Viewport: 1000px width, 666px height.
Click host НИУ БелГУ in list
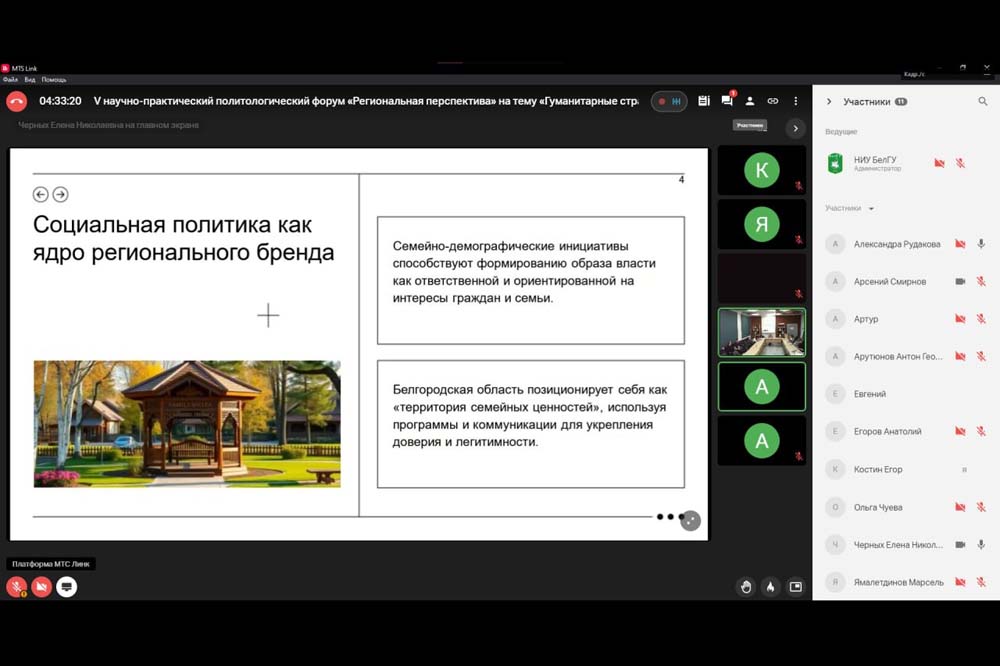[x=875, y=162]
